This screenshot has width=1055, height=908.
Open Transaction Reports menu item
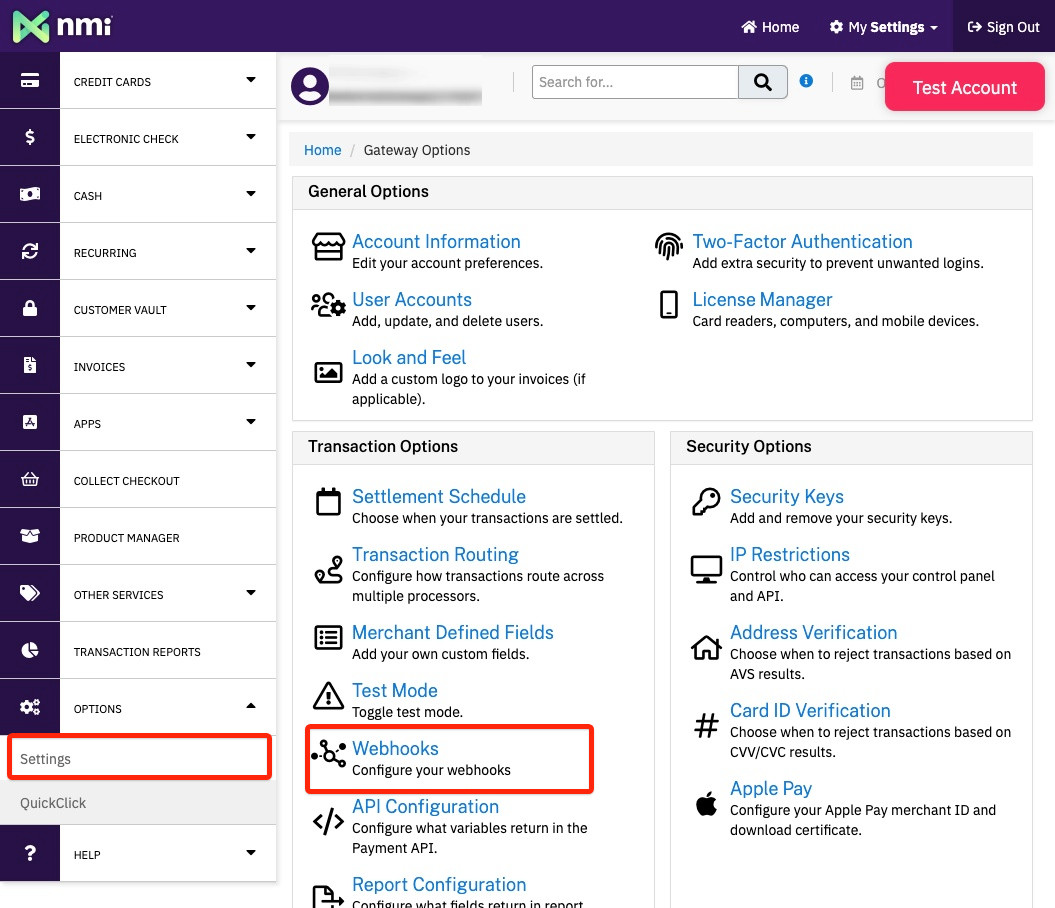(x=137, y=652)
